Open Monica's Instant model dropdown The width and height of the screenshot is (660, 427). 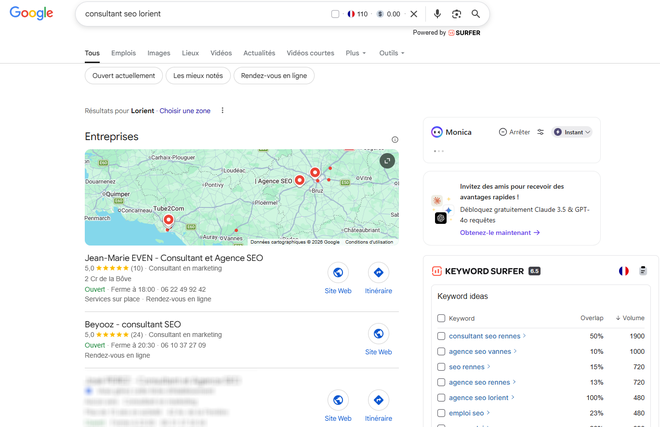point(572,132)
